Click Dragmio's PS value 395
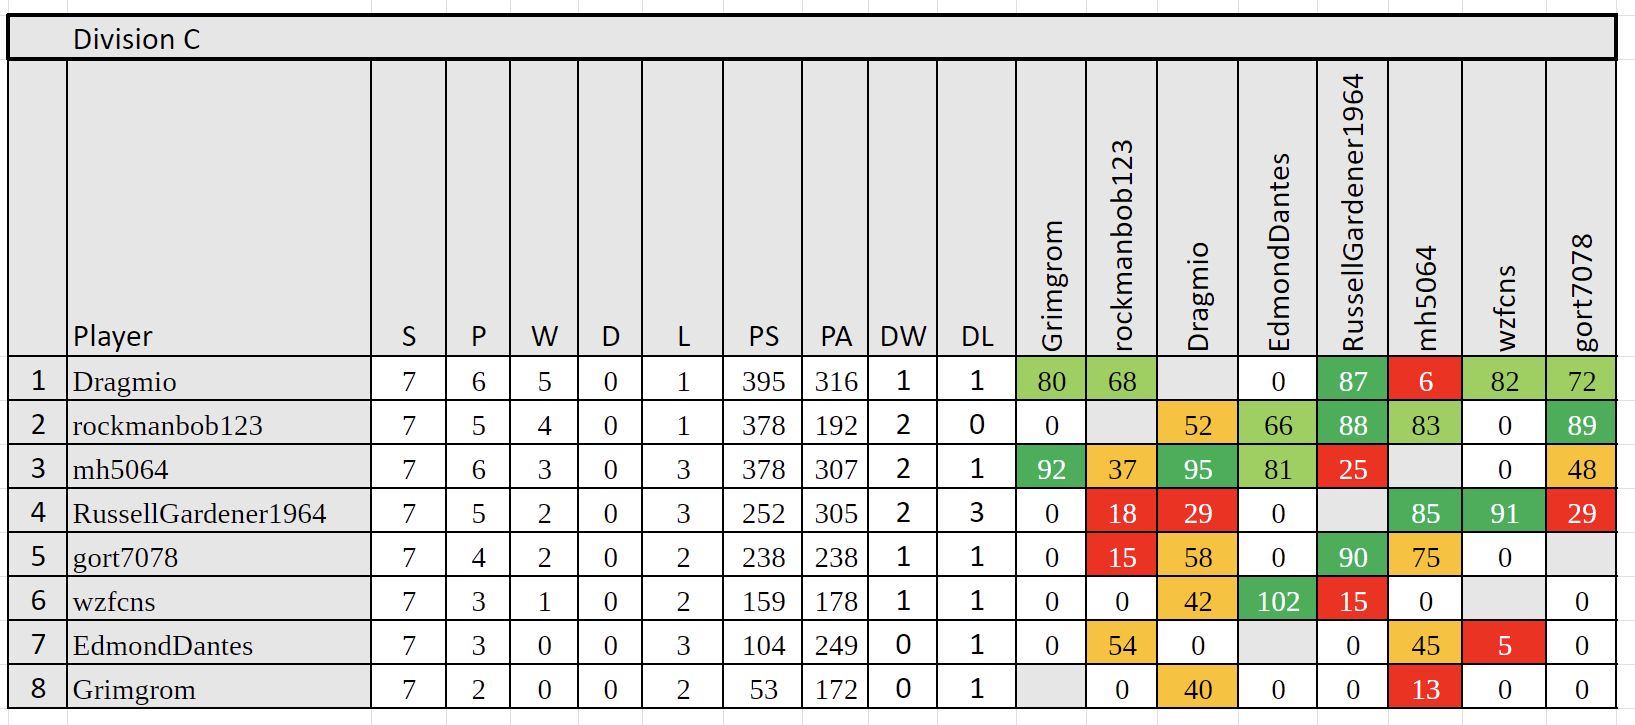The image size is (1635, 725). pos(763,381)
